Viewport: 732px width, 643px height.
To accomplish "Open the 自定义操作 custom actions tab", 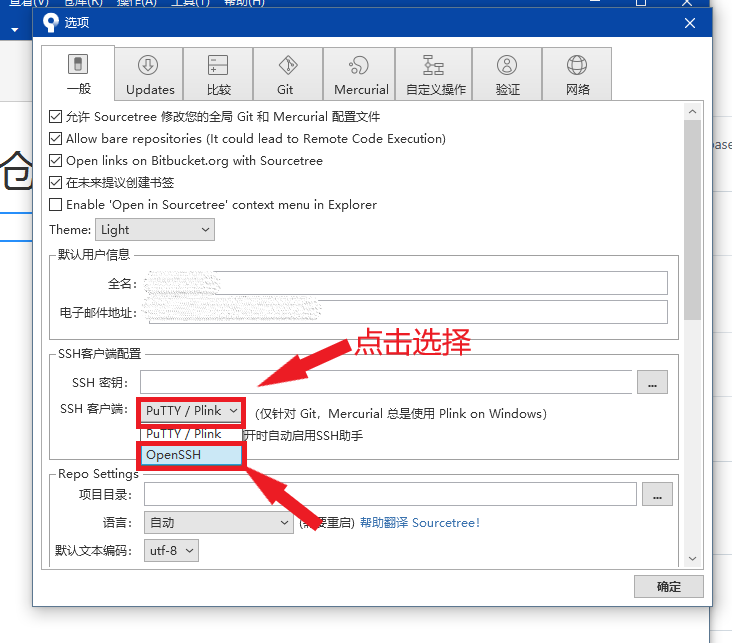I will 434,74.
